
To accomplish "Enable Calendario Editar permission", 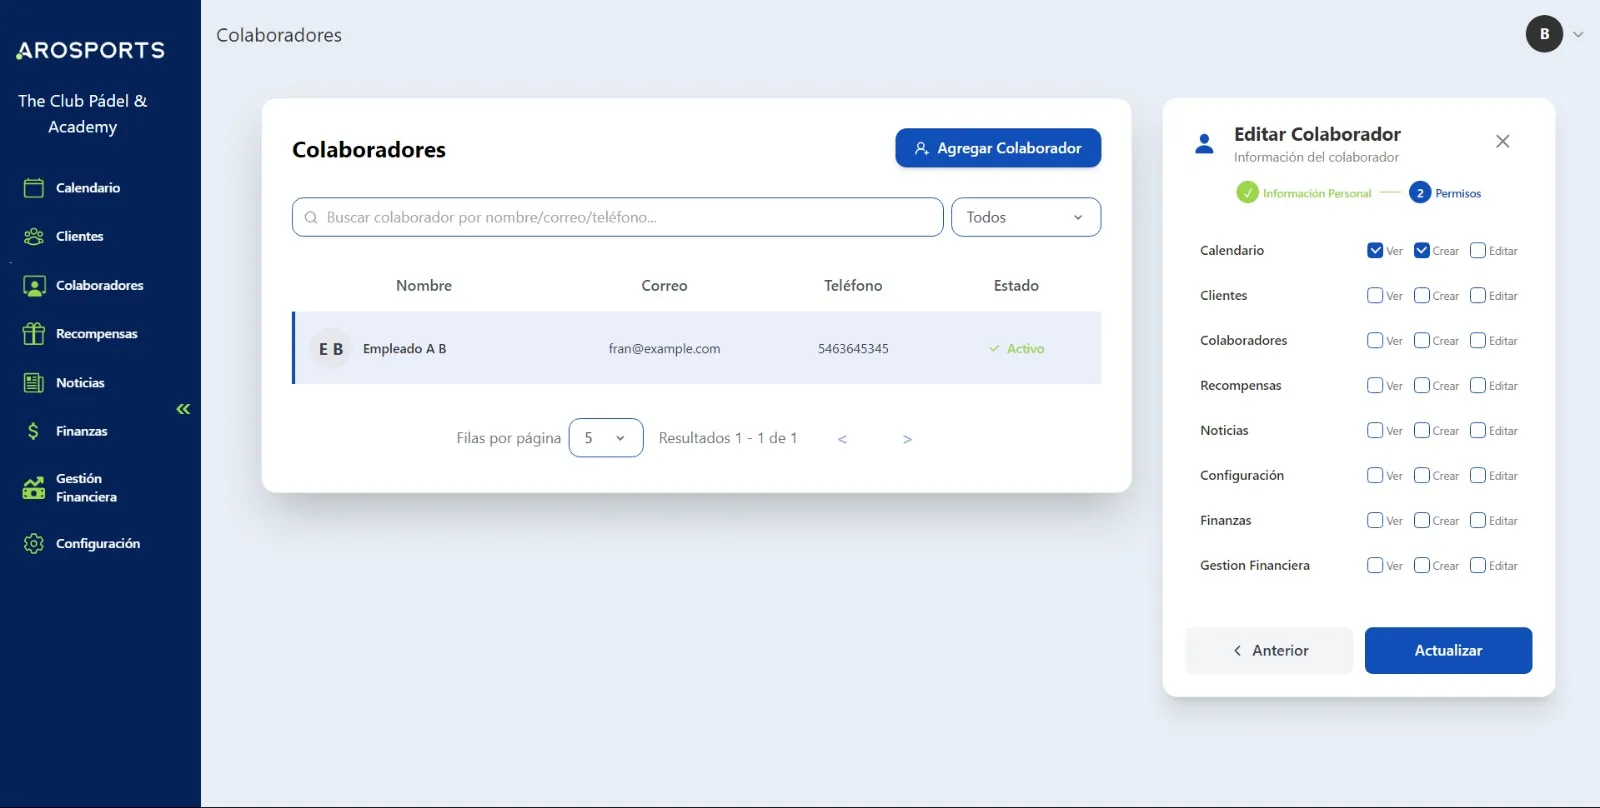I will coord(1478,250).
